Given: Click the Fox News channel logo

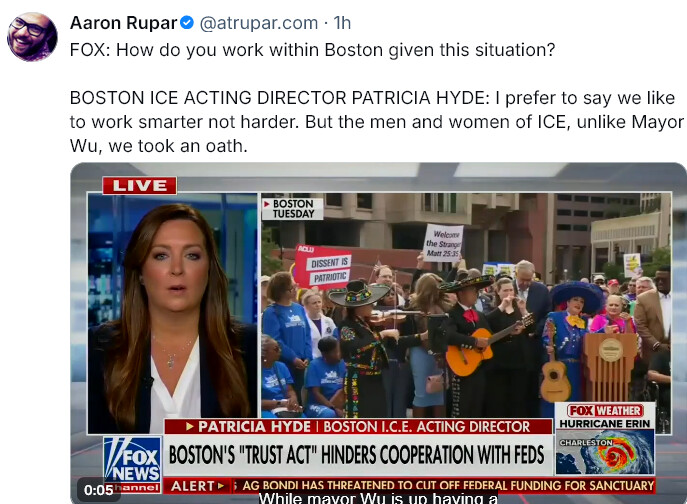Looking at the screenshot, I should coord(133,465).
